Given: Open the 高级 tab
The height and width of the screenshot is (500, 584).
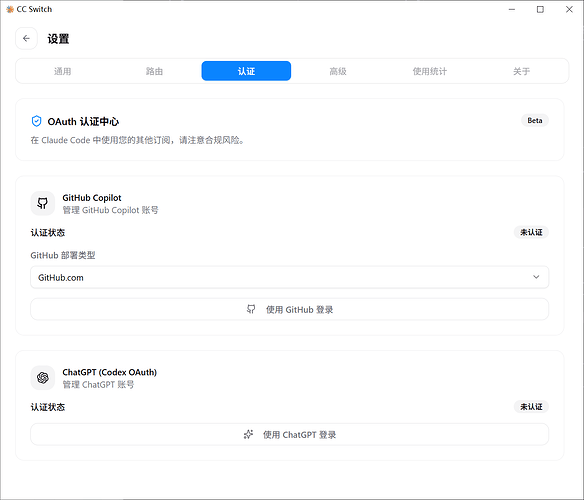Looking at the screenshot, I should 338,71.
